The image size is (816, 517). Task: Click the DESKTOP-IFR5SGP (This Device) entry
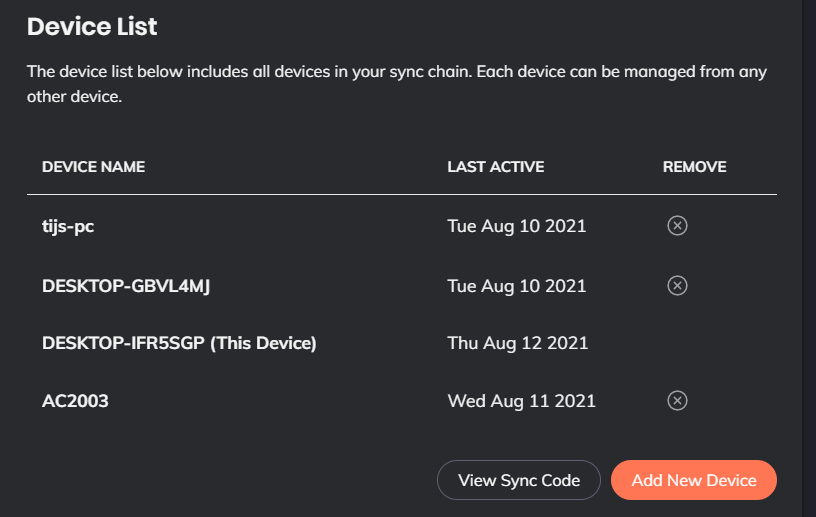179,343
